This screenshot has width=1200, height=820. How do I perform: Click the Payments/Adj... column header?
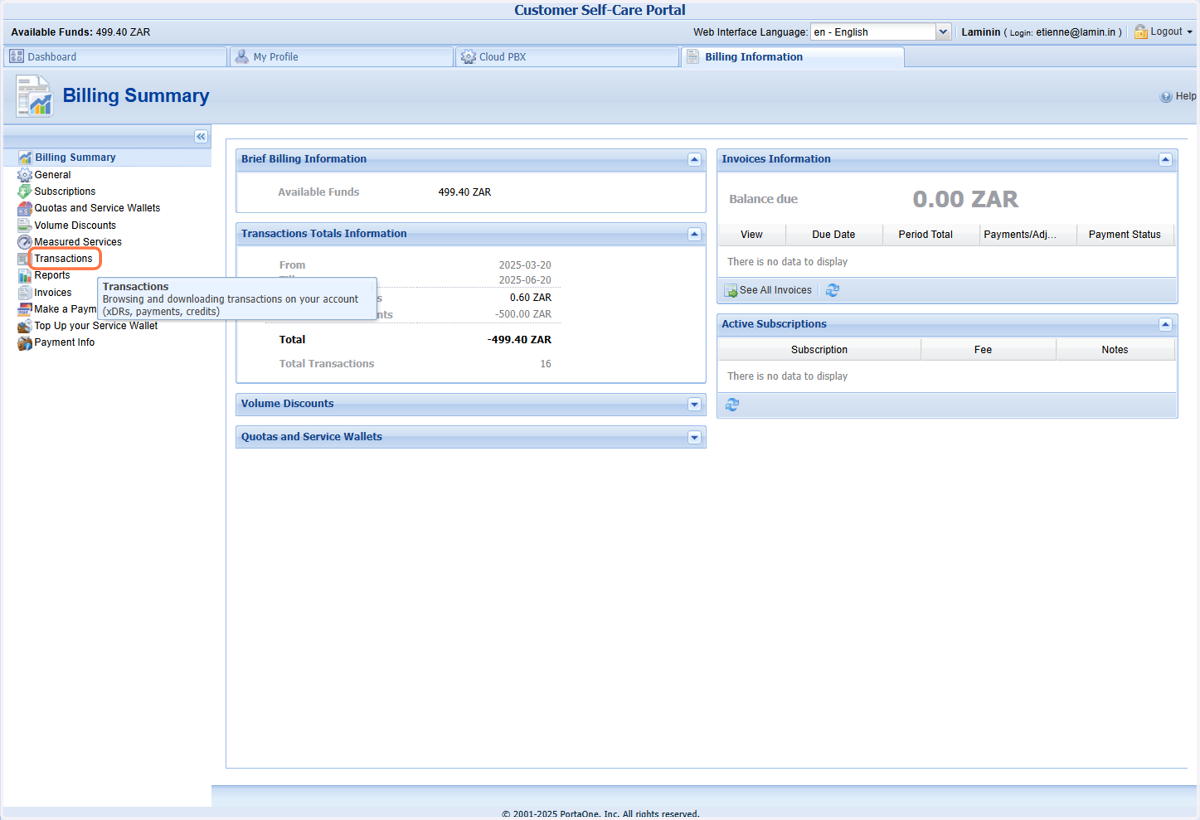[x=1028, y=235]
